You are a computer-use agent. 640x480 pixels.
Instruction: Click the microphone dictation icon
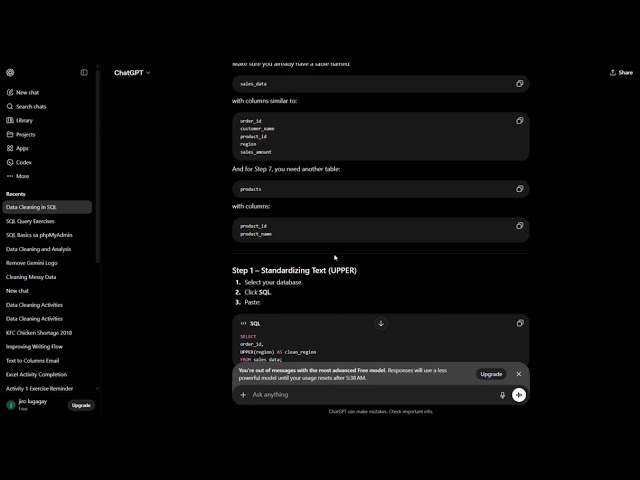click(x=502, y=395)
